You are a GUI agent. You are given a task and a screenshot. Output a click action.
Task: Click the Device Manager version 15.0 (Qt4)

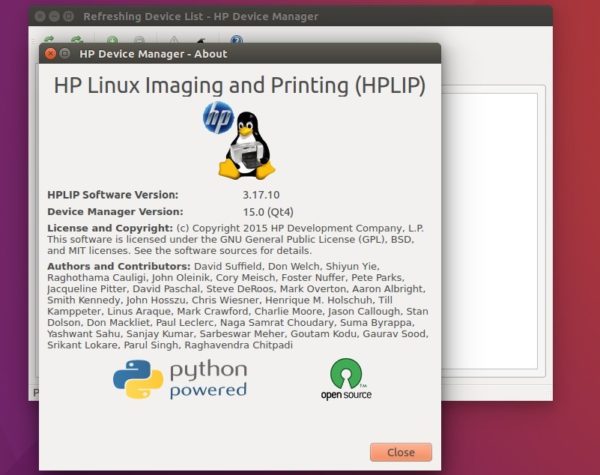click(268, 212)
